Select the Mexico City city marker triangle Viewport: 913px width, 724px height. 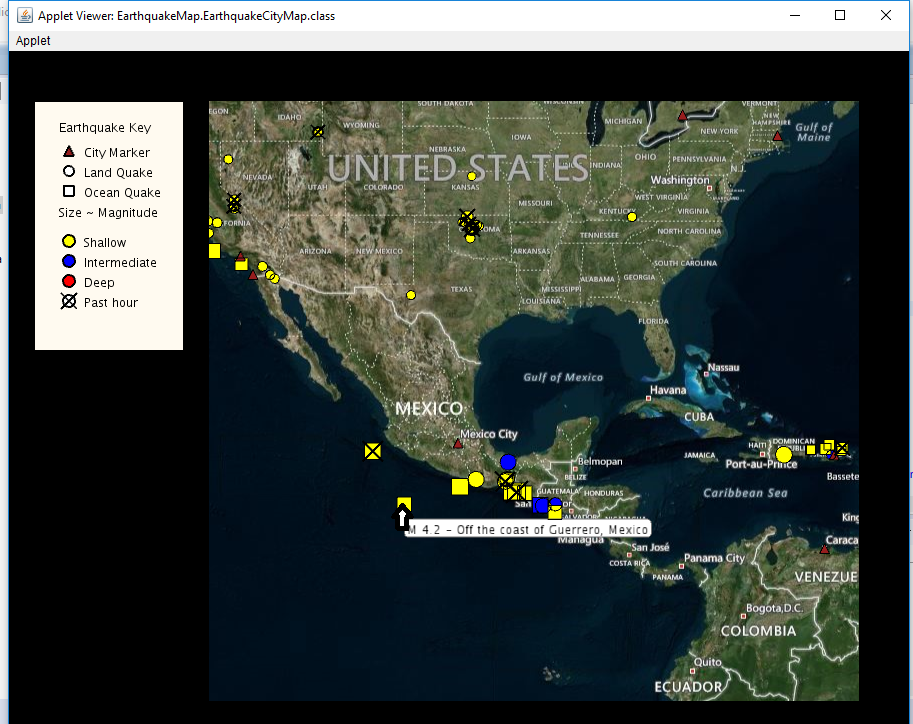click(458, 444)
